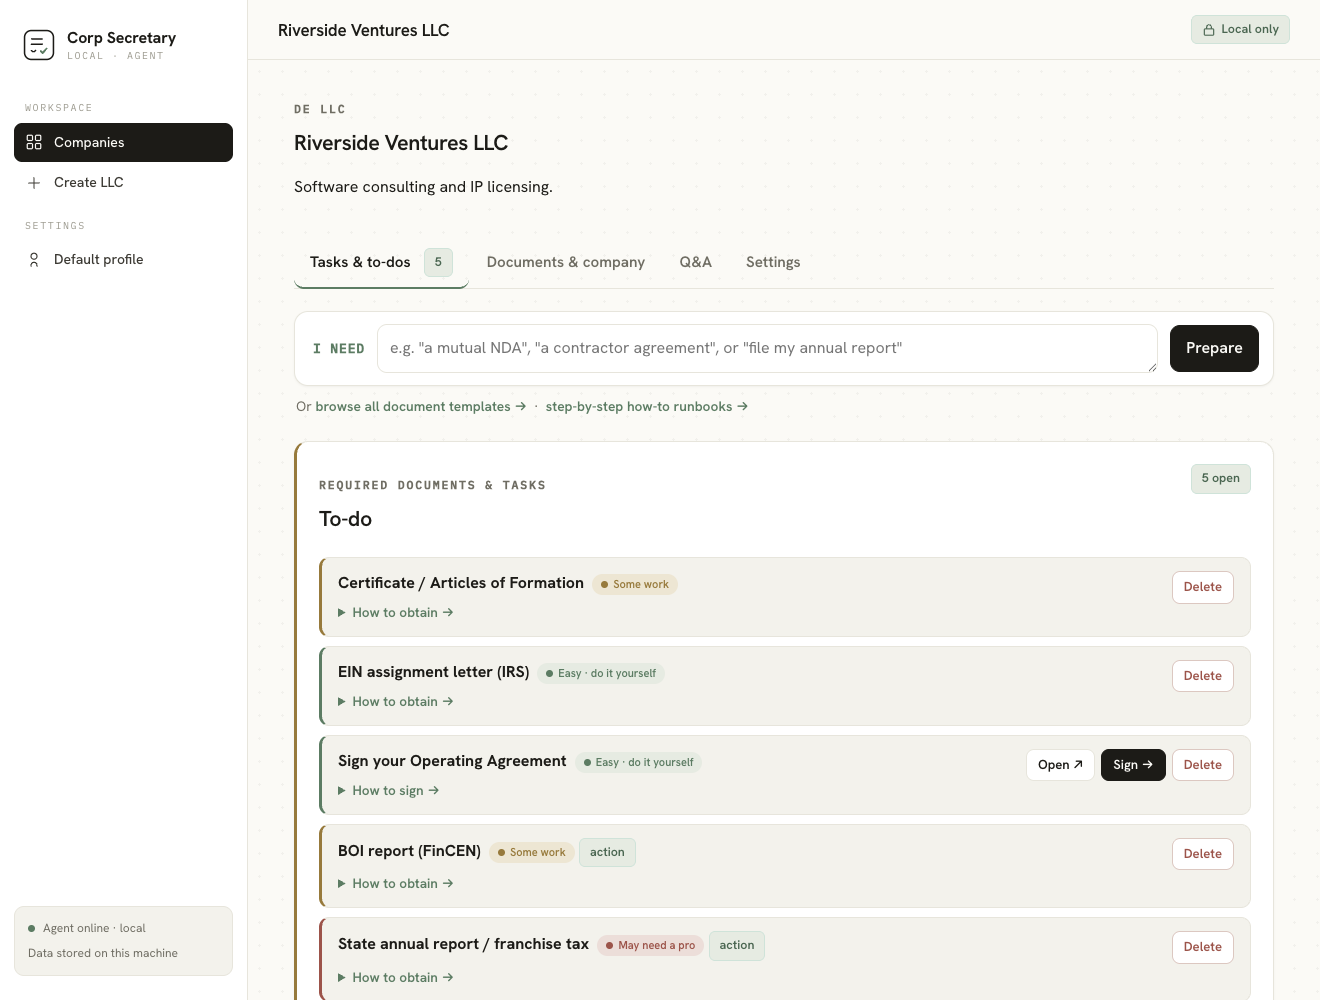The width and height of the screenshot is (1320, 1000).
Task: Click the Prepare button
Action: point(1214,348)
